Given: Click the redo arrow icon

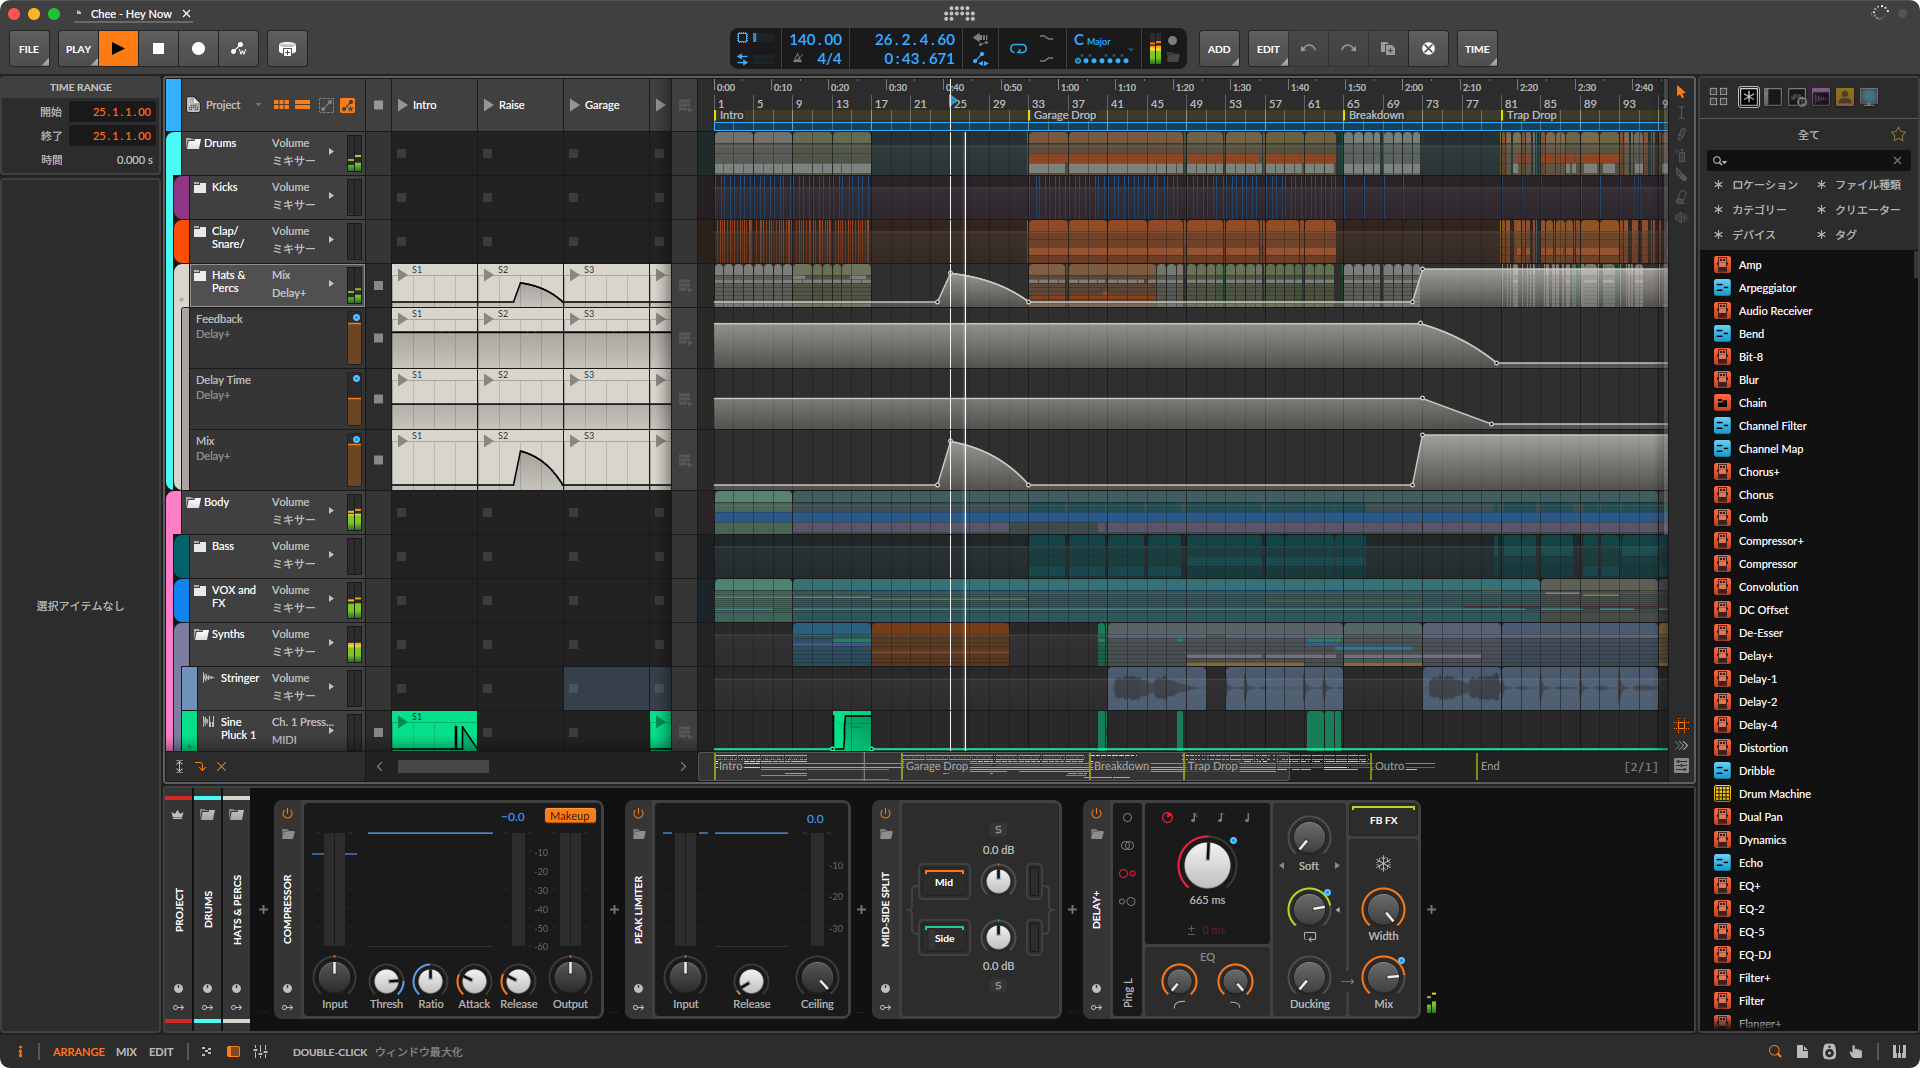Looking at the screenshot, I should point(1348,49).
